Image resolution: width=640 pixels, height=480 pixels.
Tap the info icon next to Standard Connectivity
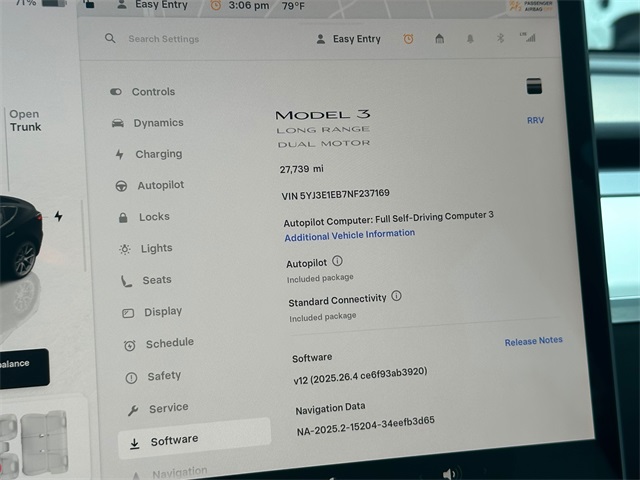[396, 296]
